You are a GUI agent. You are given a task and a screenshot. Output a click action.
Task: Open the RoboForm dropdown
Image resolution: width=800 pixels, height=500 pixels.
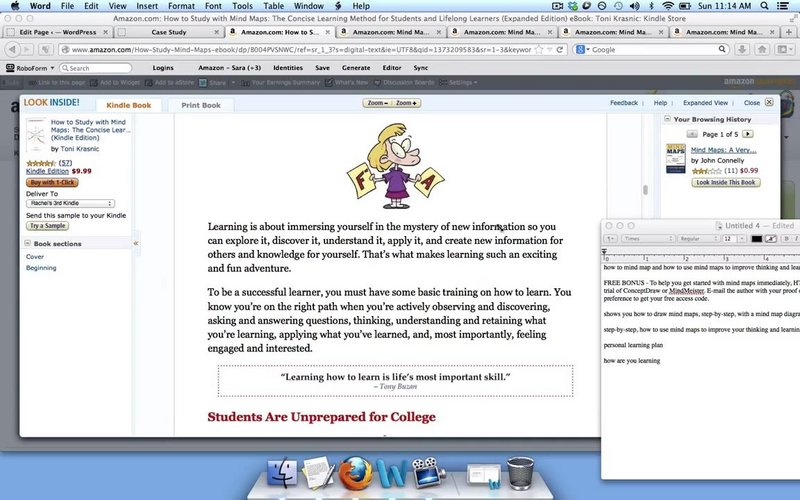pos(30,68)
